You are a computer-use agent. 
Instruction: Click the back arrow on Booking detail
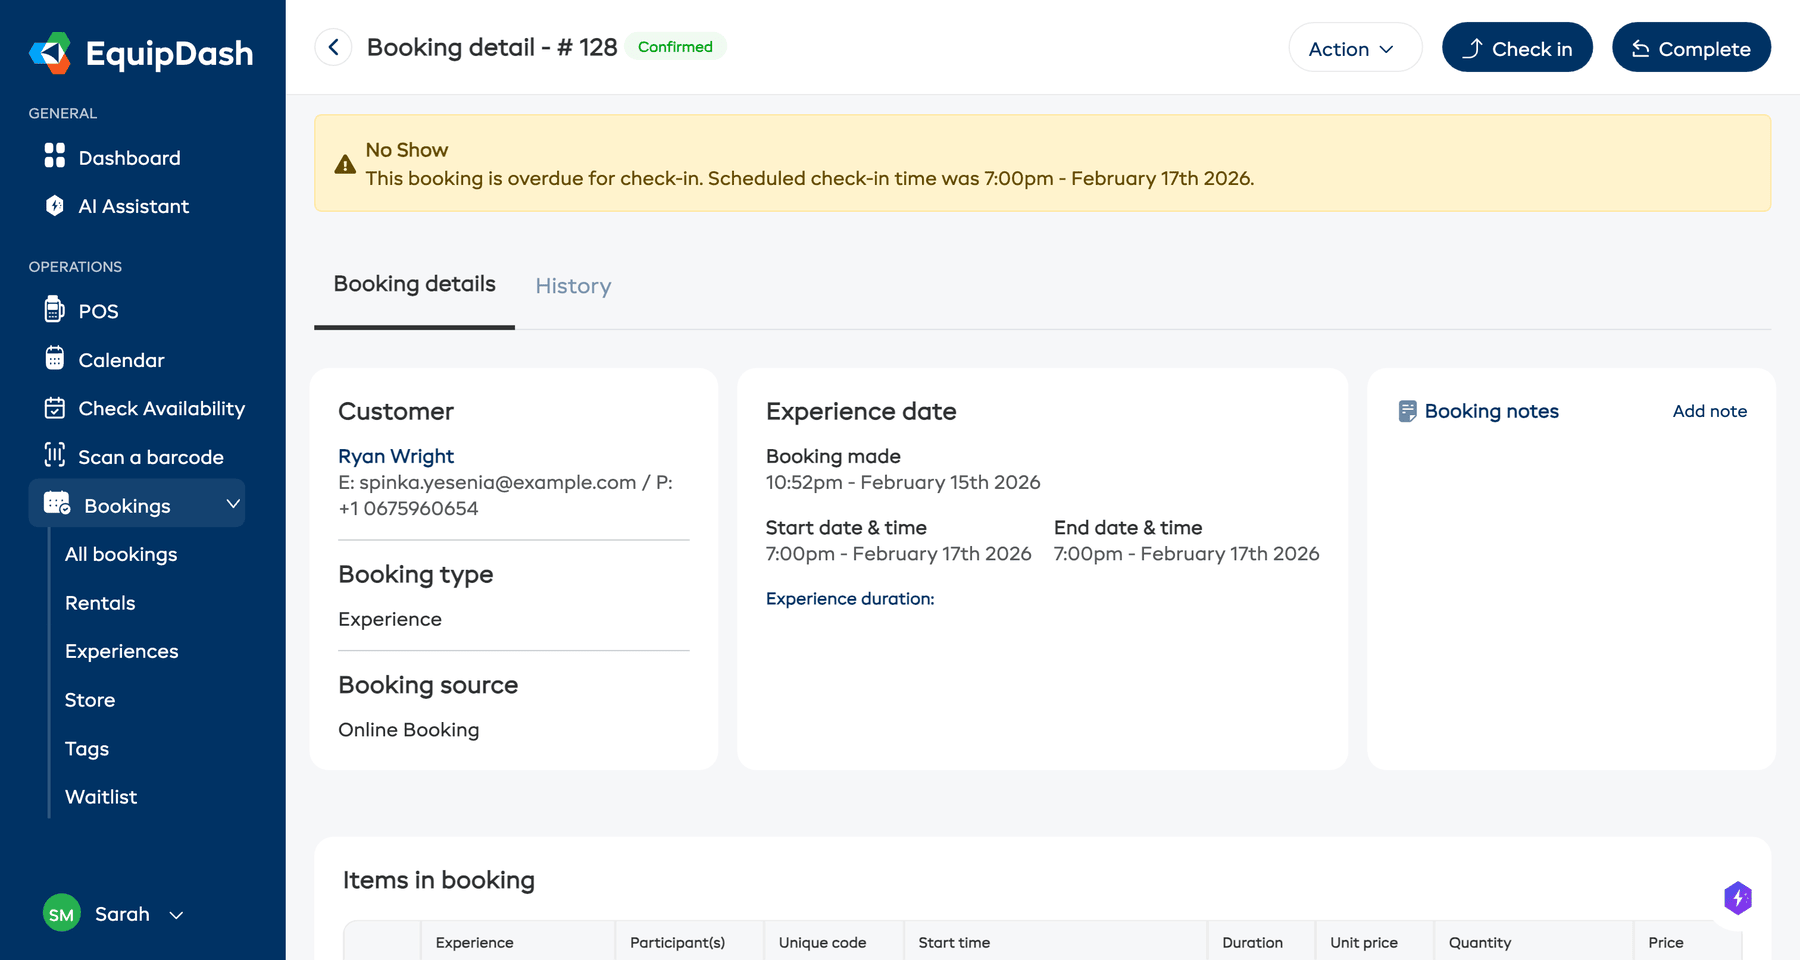tap(333, 47)
